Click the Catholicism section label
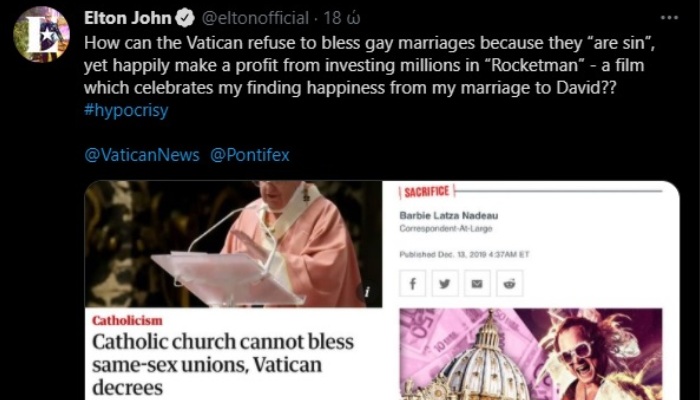Image resolution: width=700 pixels, height=400 pixels. [x=127, y=321]
